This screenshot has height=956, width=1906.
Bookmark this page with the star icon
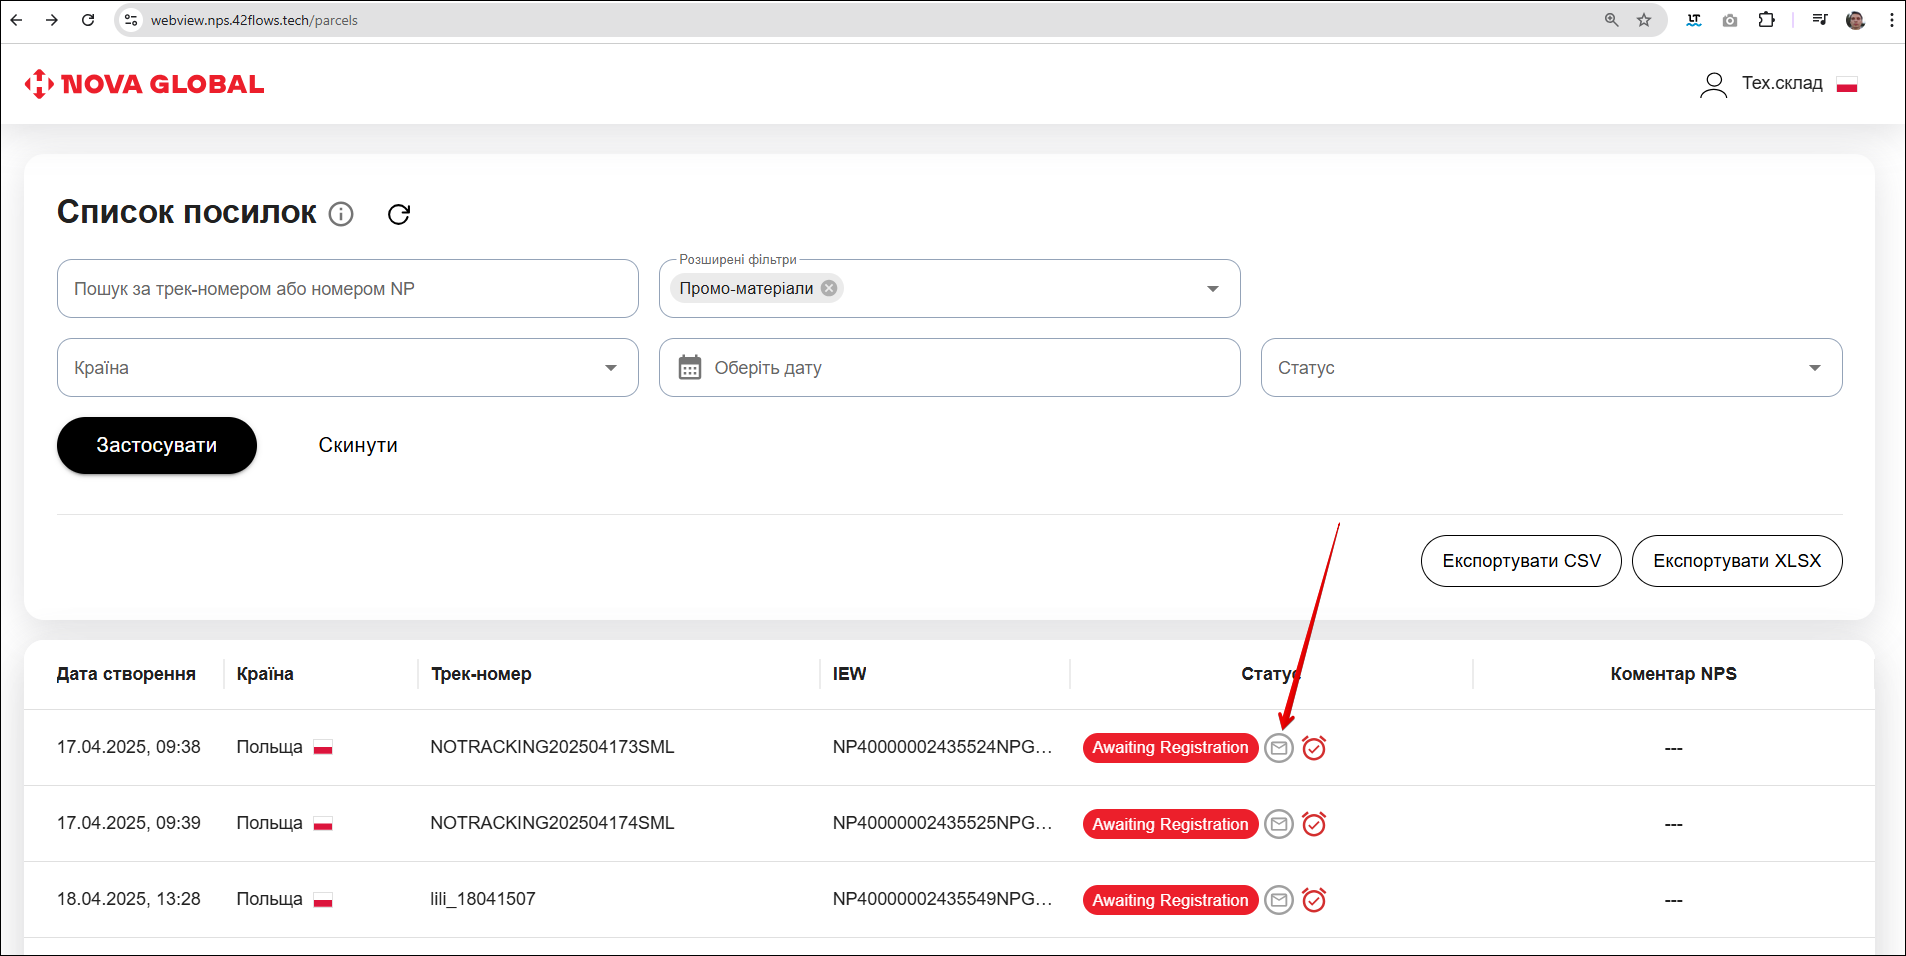pos(1644,20)
